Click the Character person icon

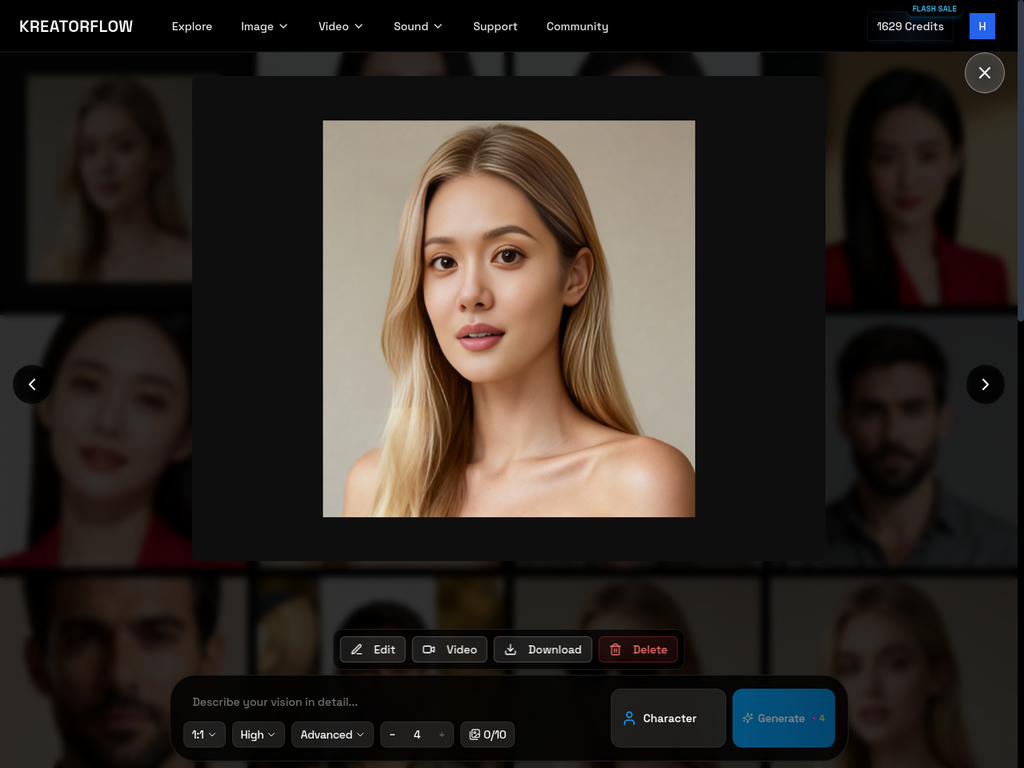coord(630,718)
